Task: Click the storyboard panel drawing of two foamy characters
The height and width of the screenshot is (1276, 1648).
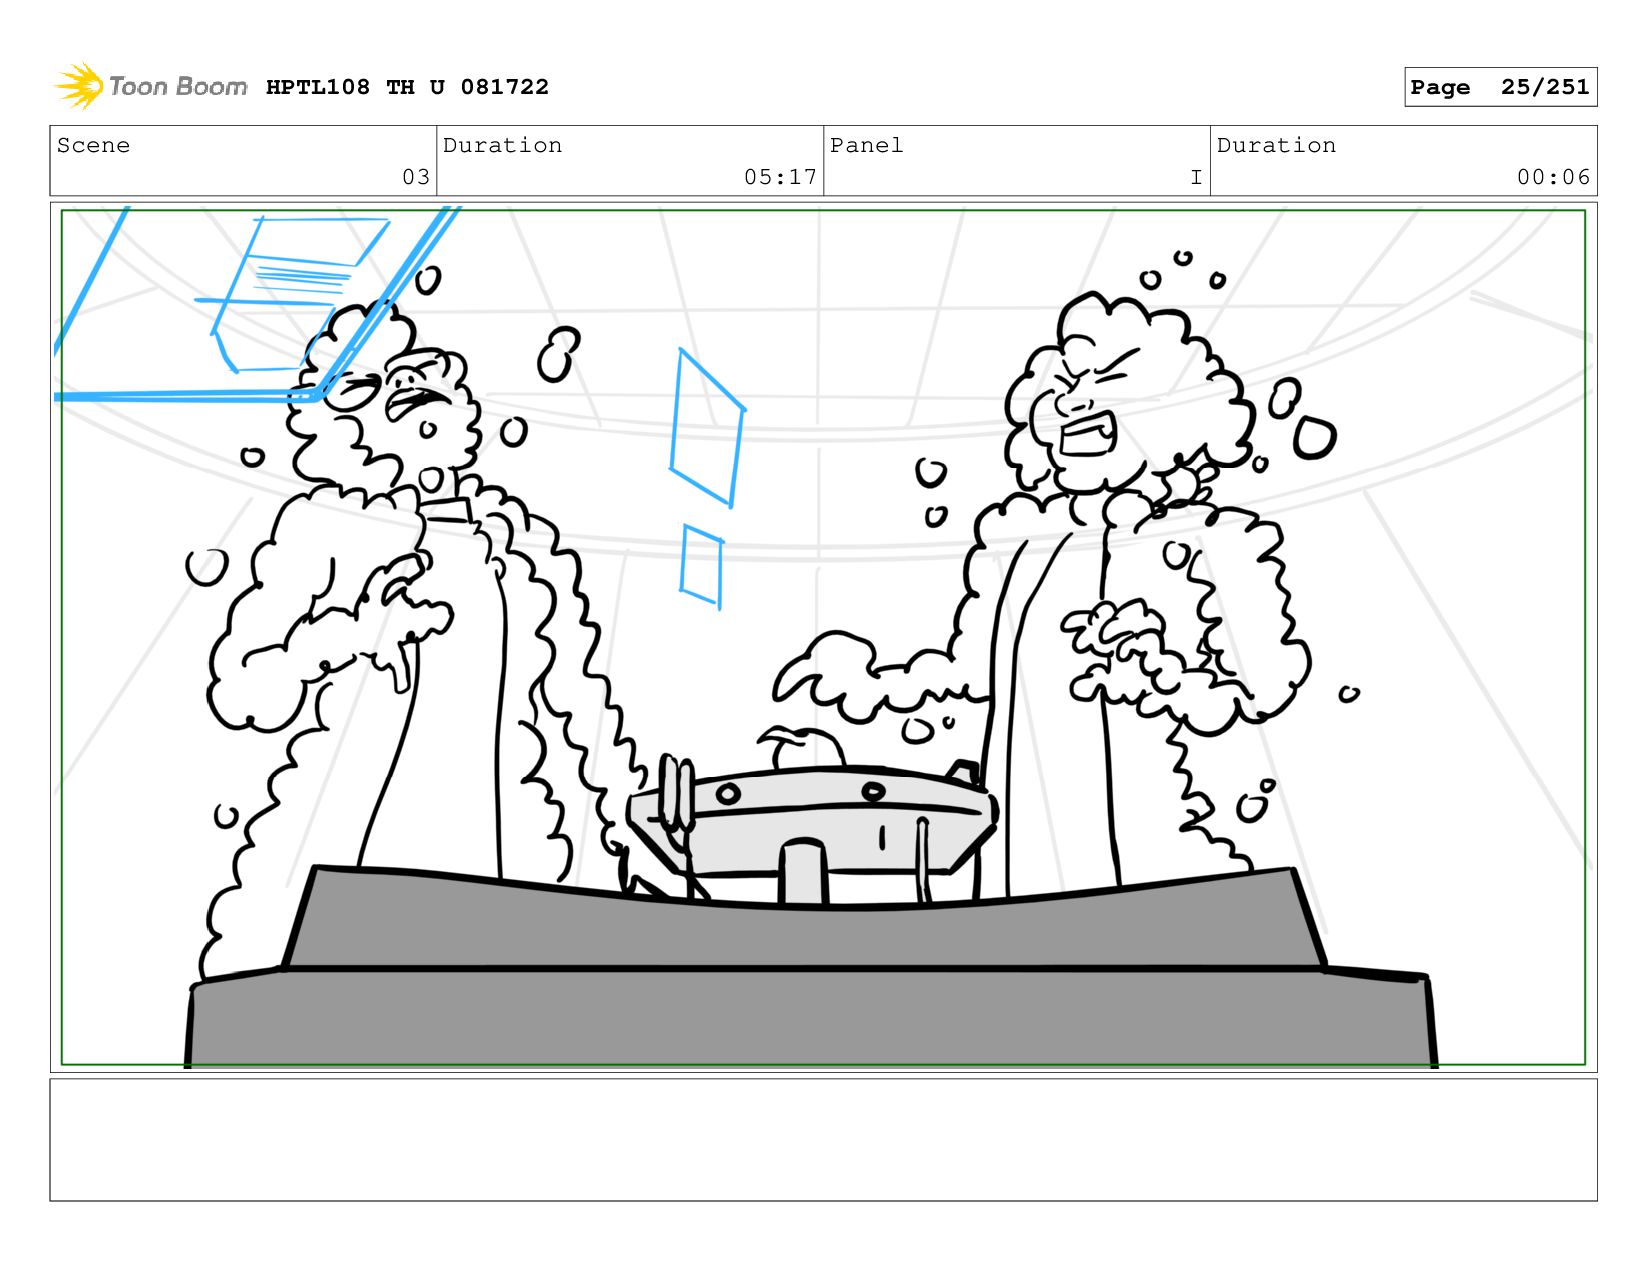Action: [823, 637]
